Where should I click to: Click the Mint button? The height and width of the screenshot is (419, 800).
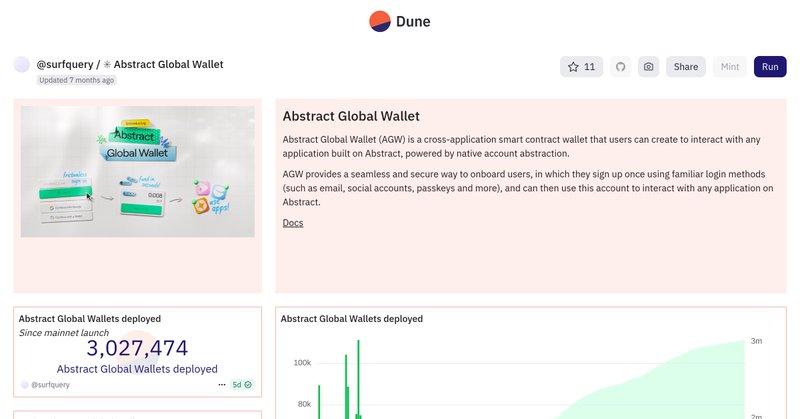tap(730, 67)
